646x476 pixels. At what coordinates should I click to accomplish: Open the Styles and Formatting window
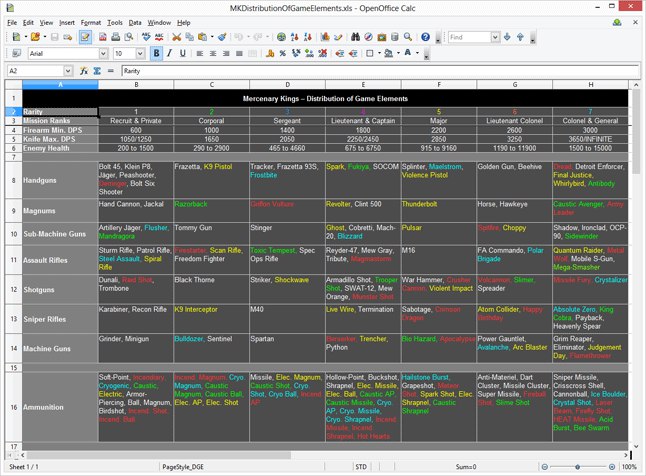click(16, 53)
